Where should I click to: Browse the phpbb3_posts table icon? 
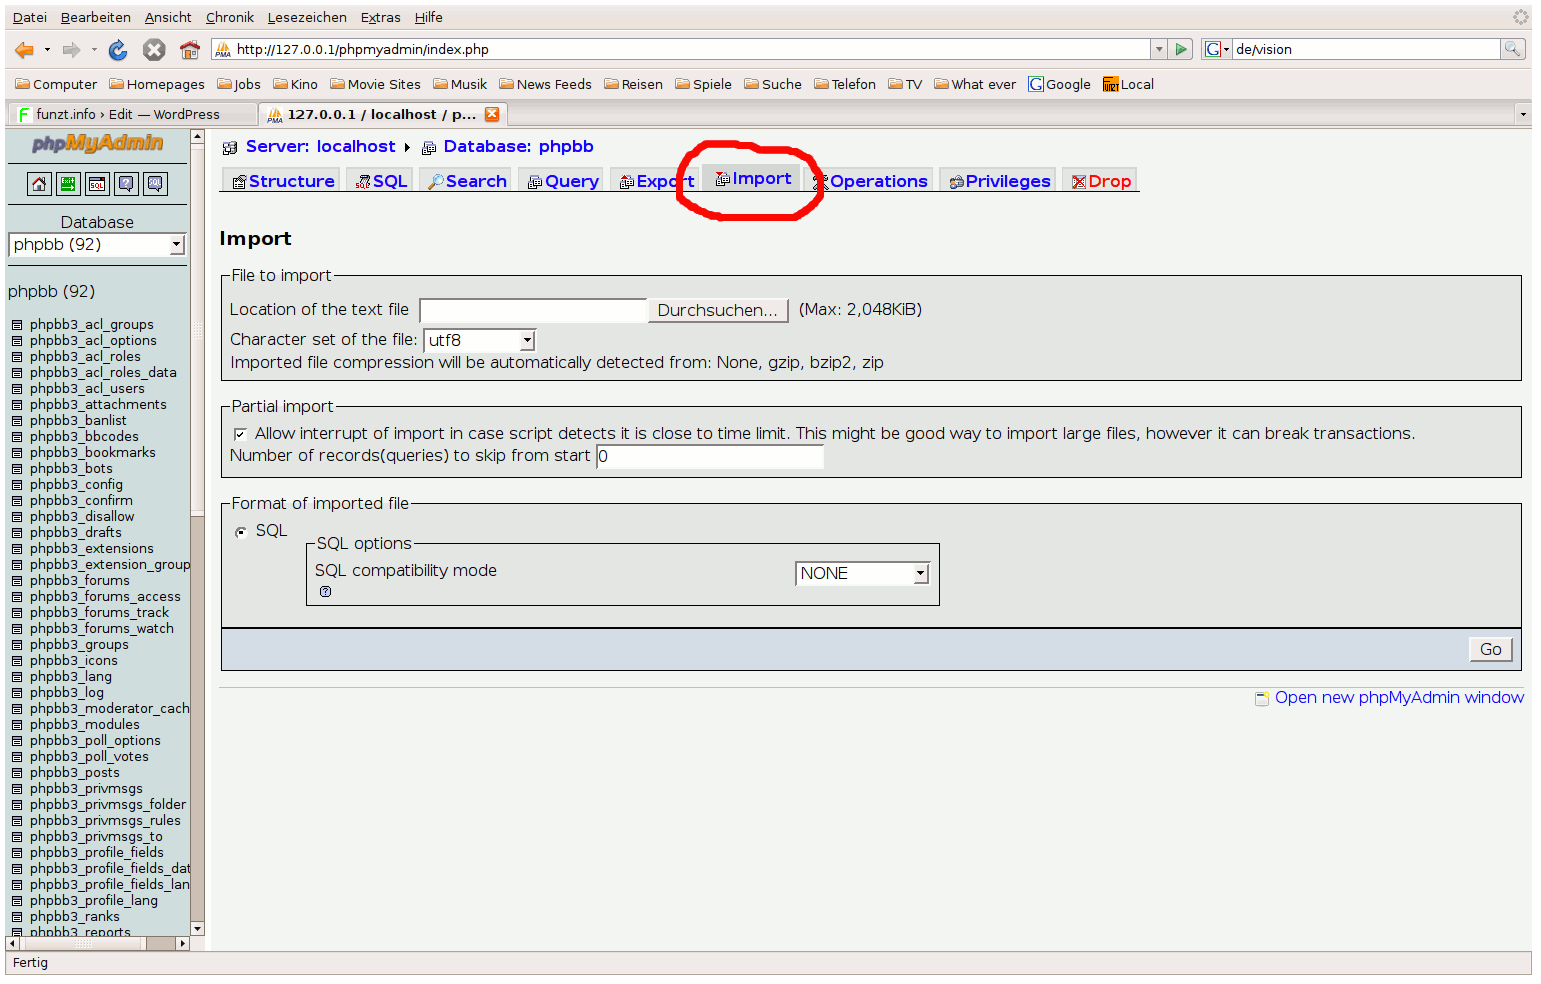pyautogui.click(x=17, y=773)
